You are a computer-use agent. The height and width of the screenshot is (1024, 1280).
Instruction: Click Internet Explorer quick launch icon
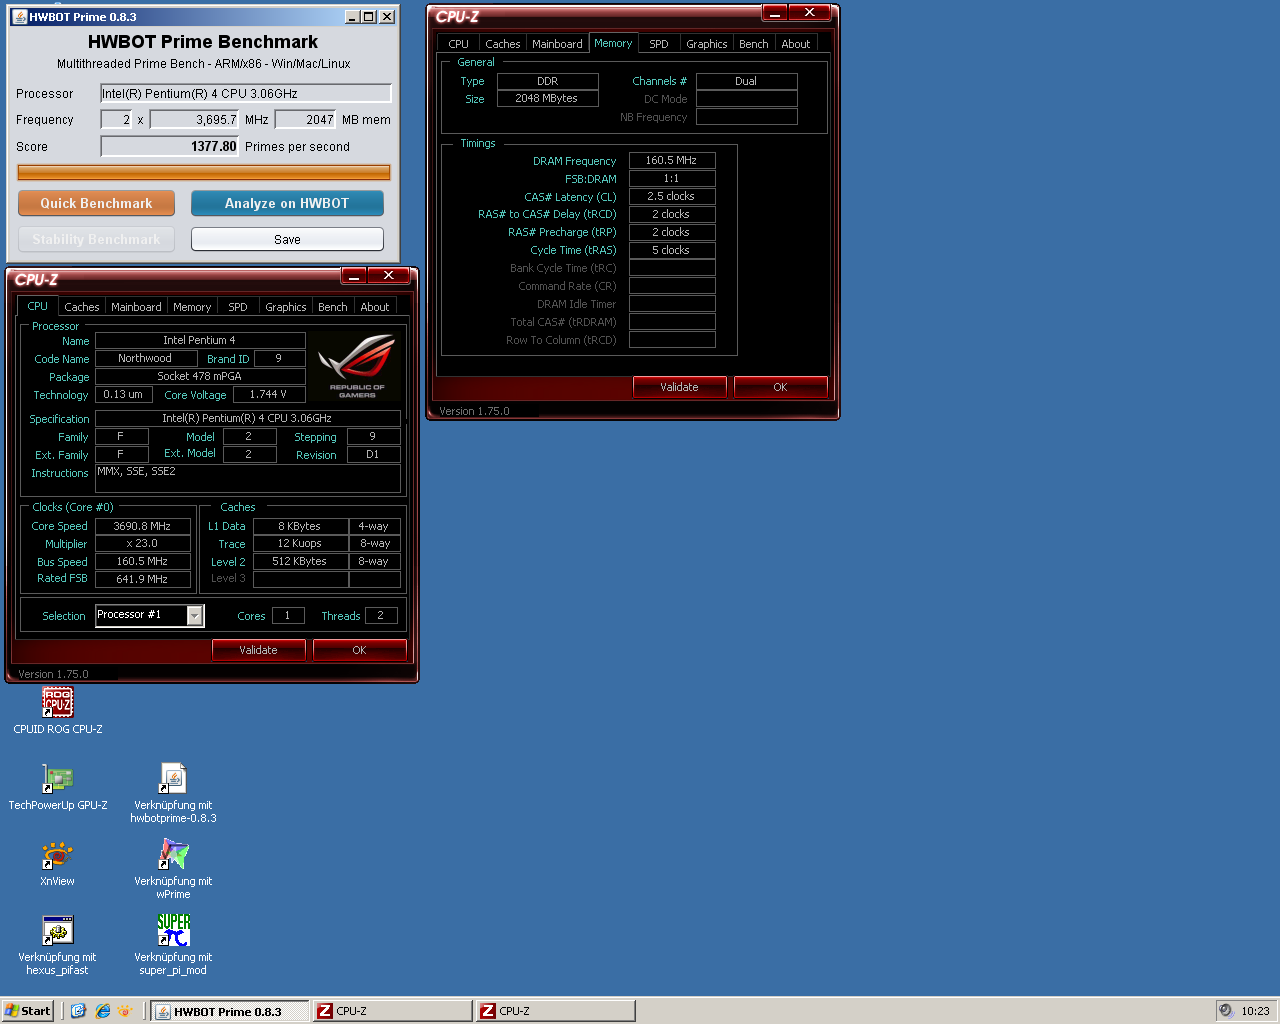[102, 1011]
